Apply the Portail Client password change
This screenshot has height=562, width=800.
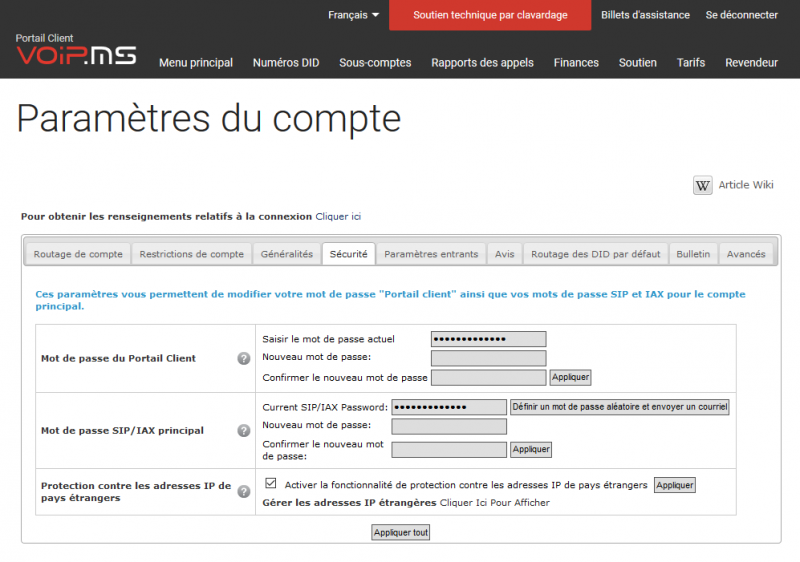(570, 377)
